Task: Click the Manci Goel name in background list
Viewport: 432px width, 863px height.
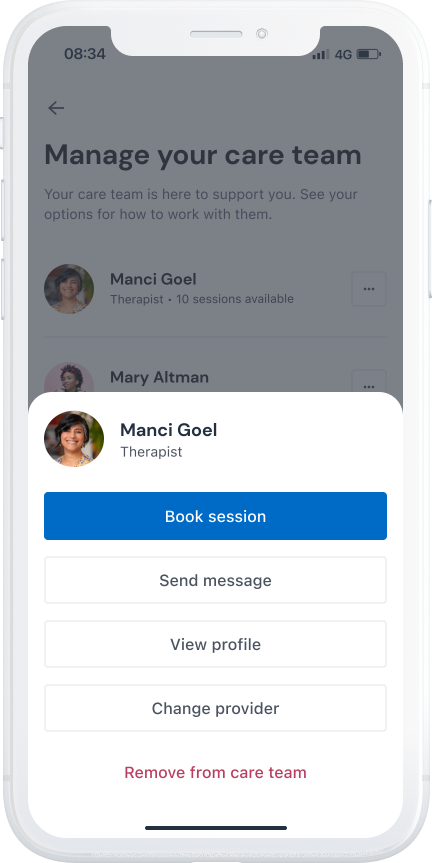Action: click(x=153, y=279)
